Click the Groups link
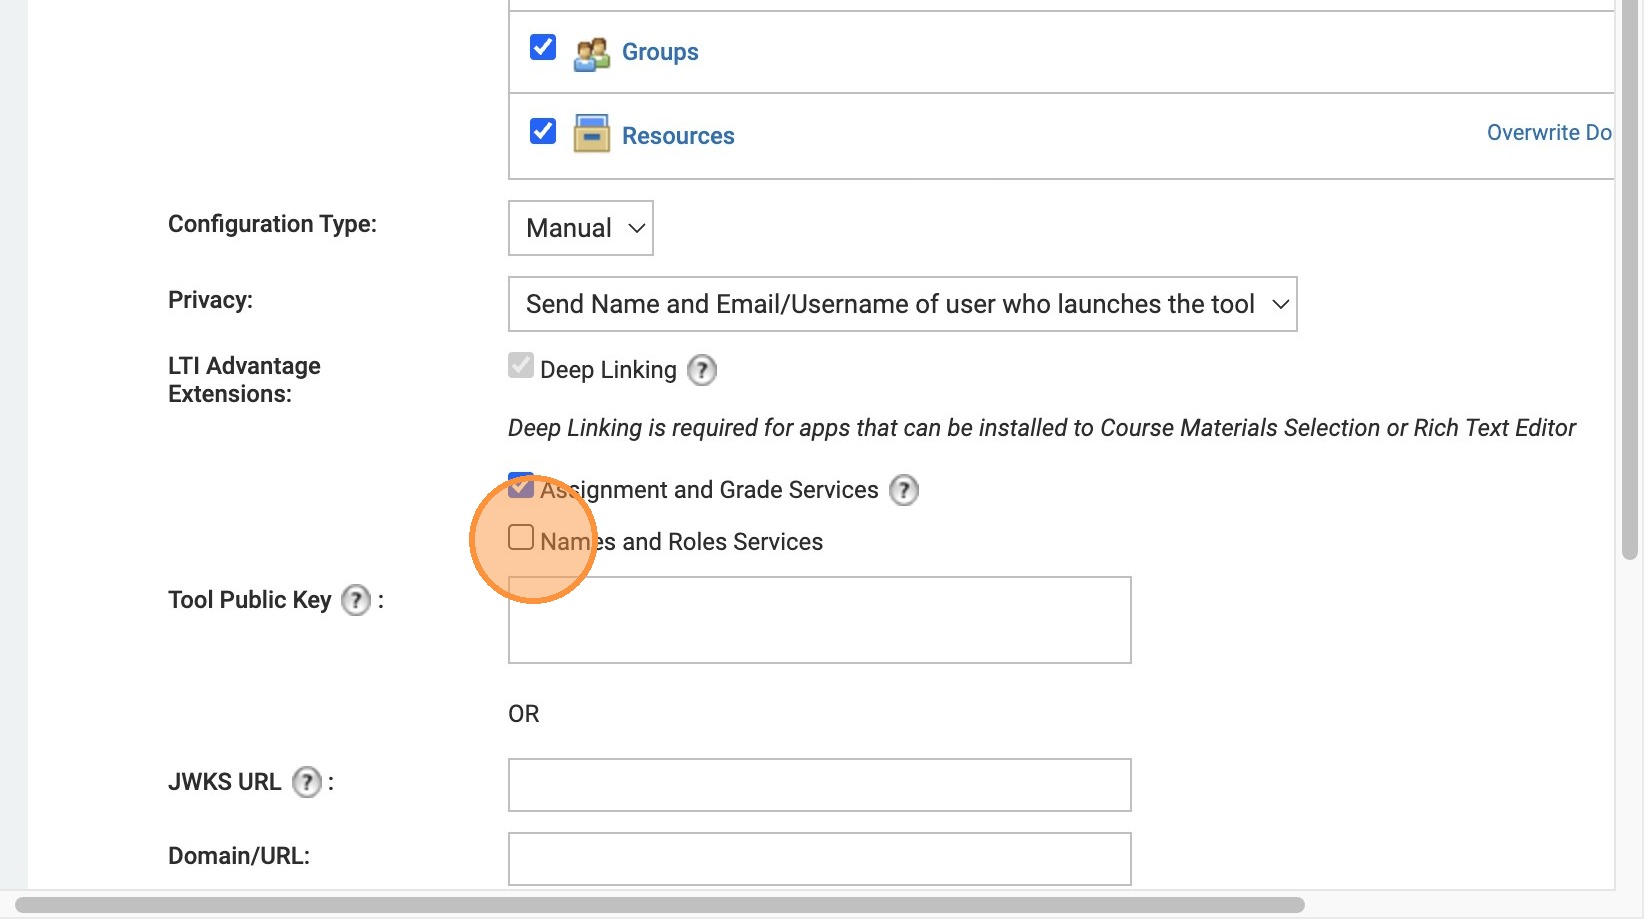Screen dimensions: 1644x919 [660, 52]
